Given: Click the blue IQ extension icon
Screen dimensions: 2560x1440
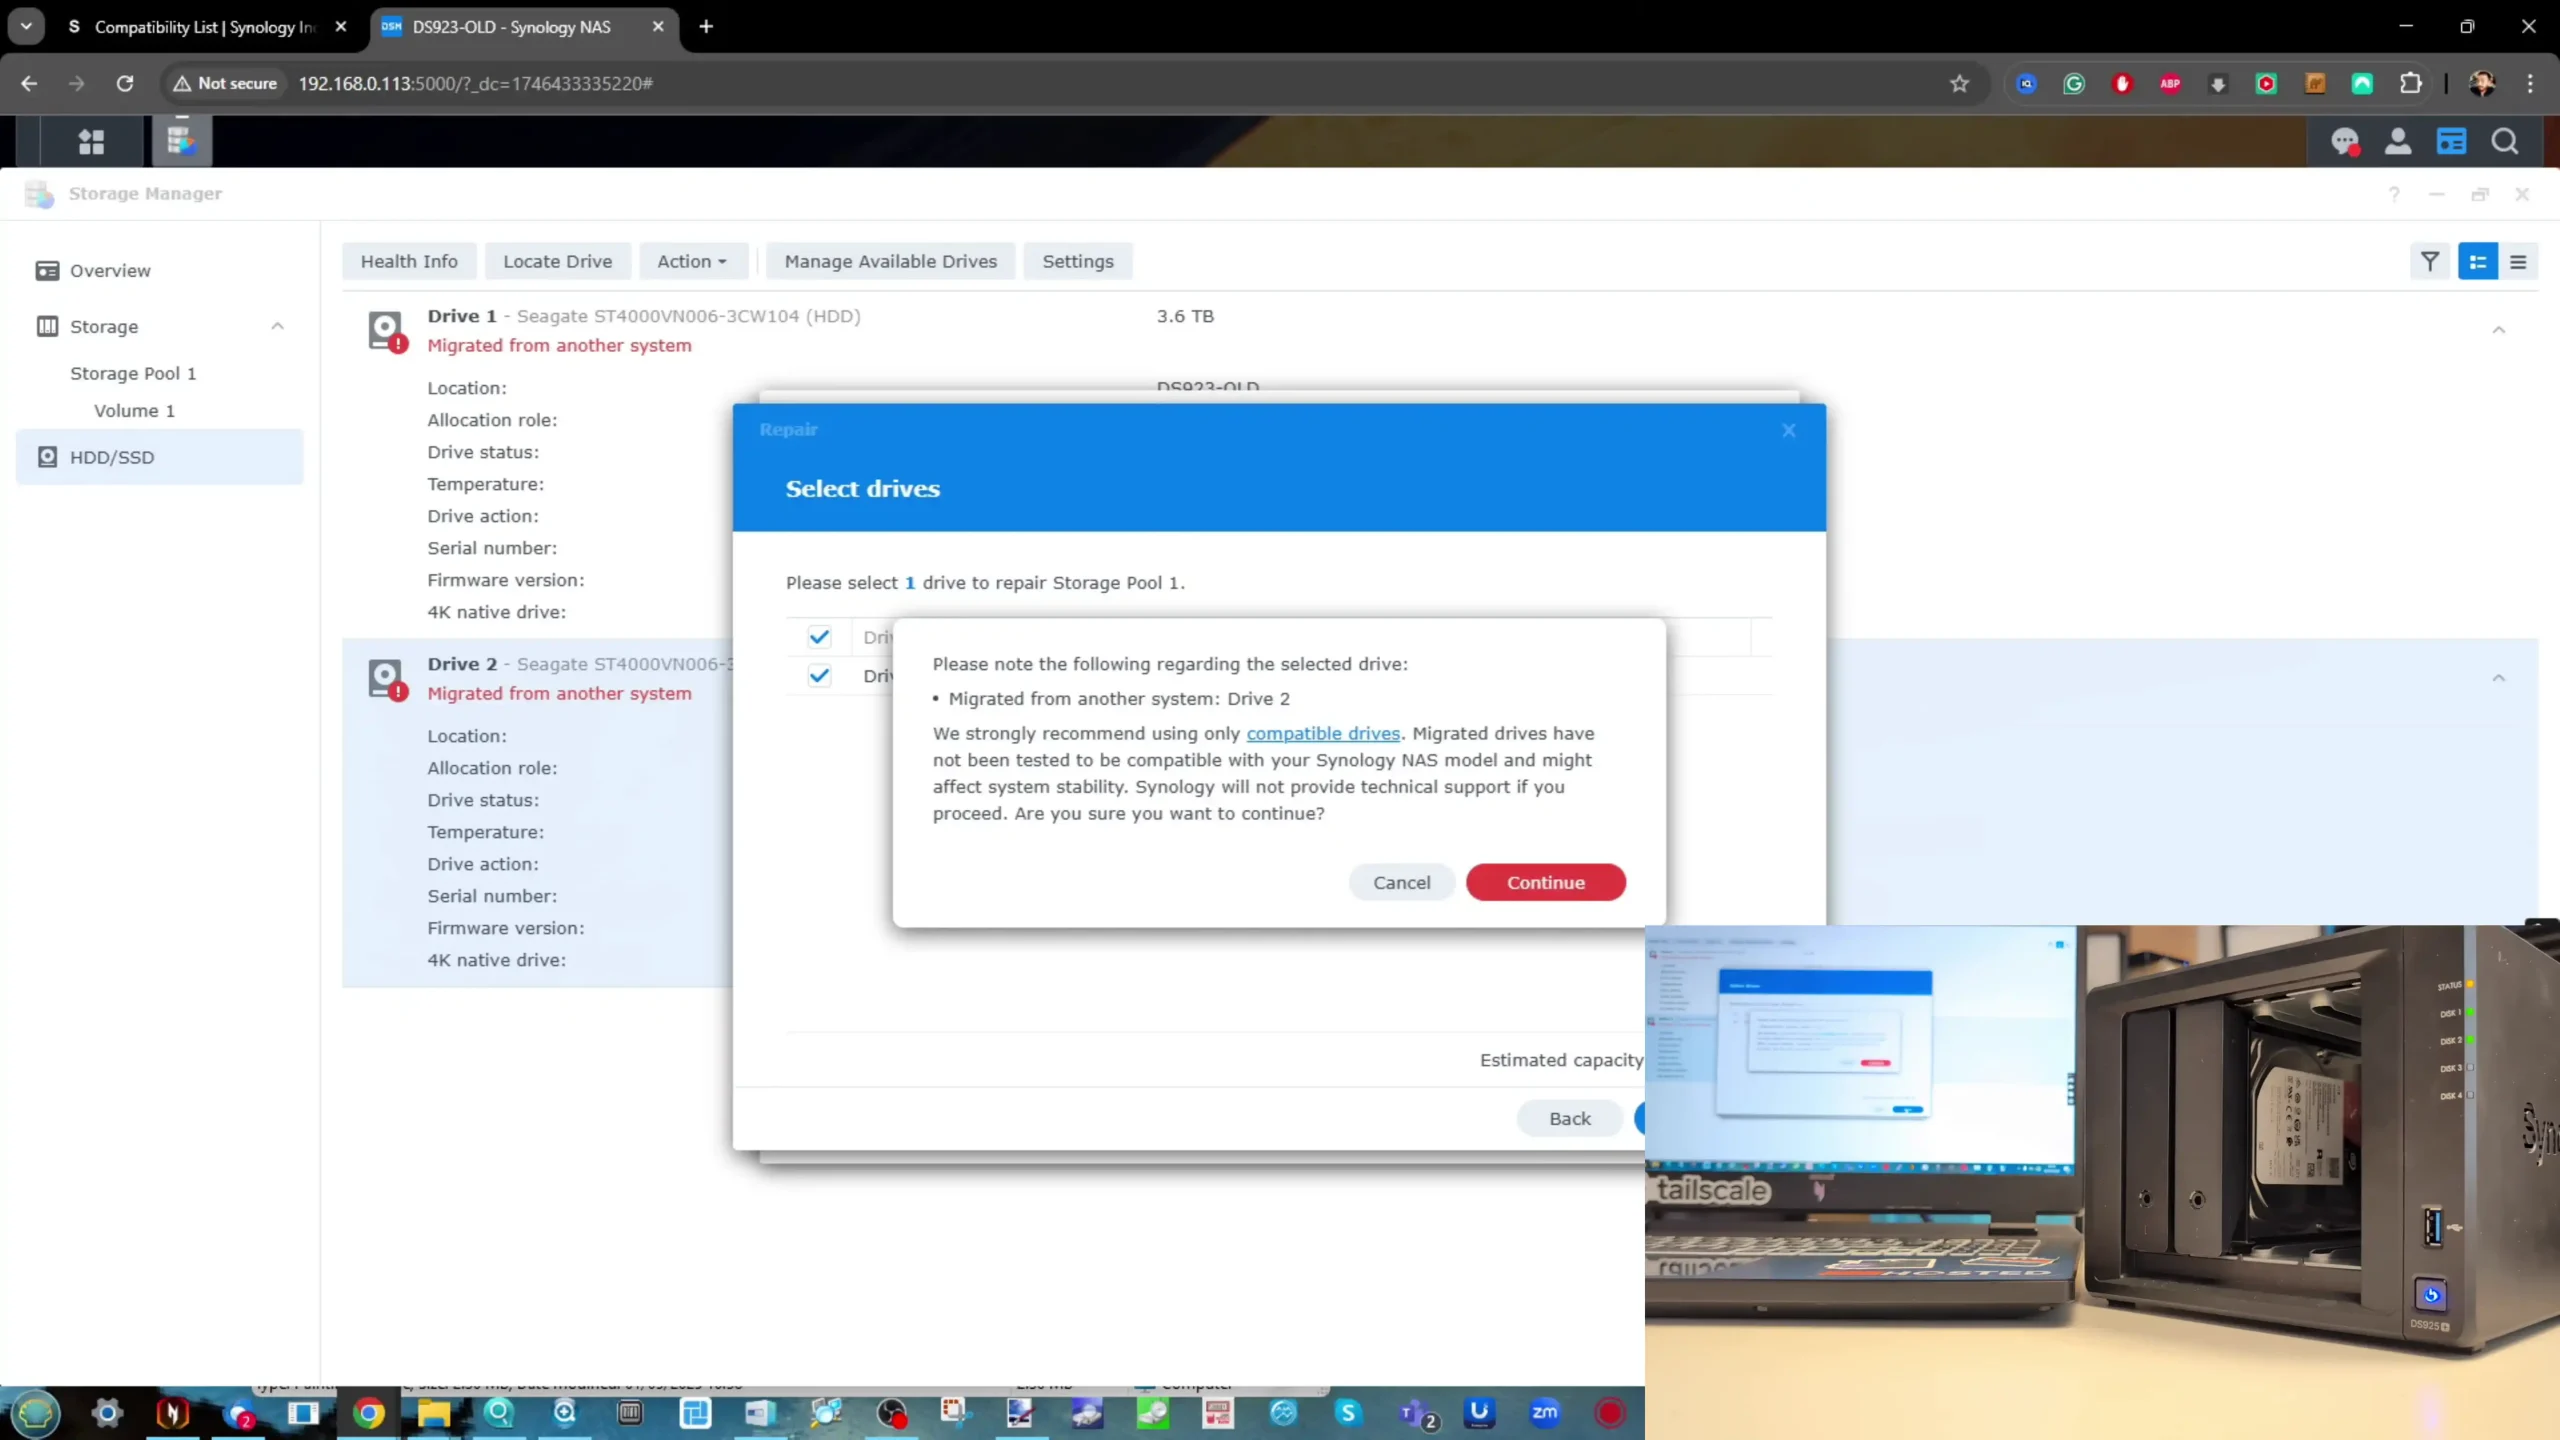Looking at the screenshot, I should [2027, 84].
